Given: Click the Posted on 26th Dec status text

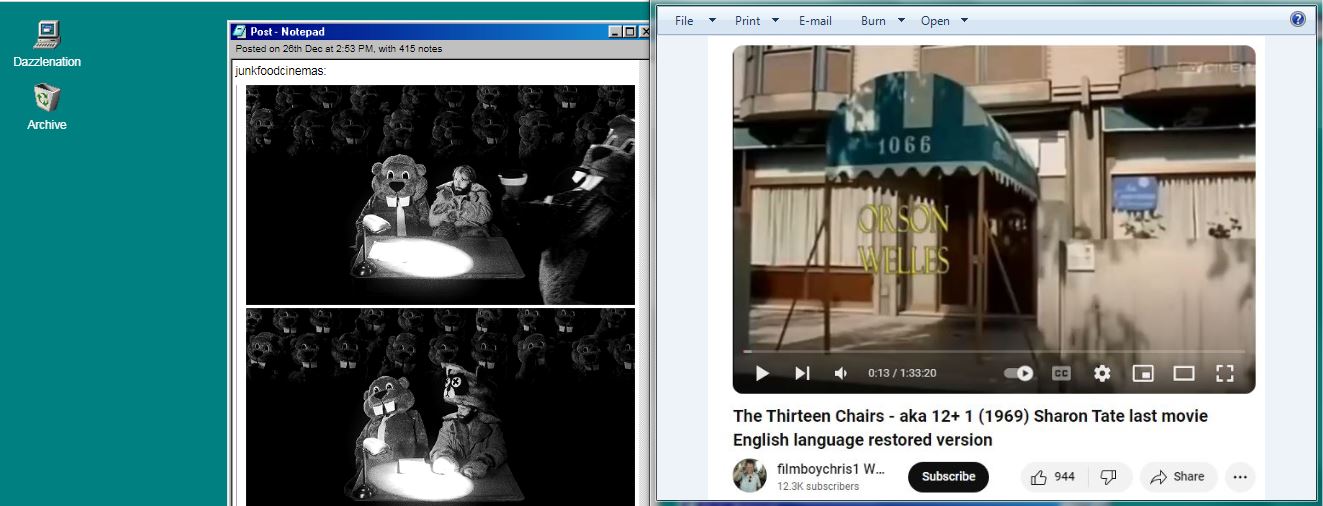Looking at the screenshot, I should [x=338, y=49].
